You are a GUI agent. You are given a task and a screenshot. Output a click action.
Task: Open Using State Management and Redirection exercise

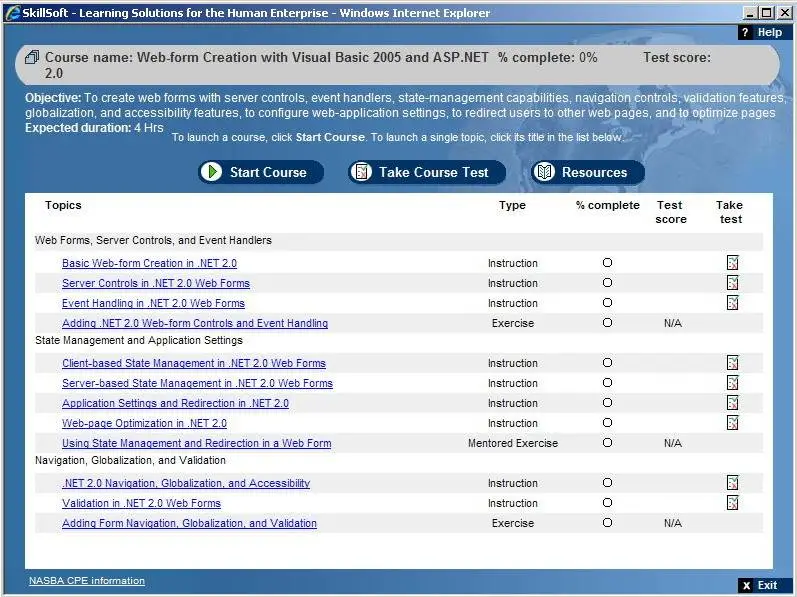click(x=197, y=443)
